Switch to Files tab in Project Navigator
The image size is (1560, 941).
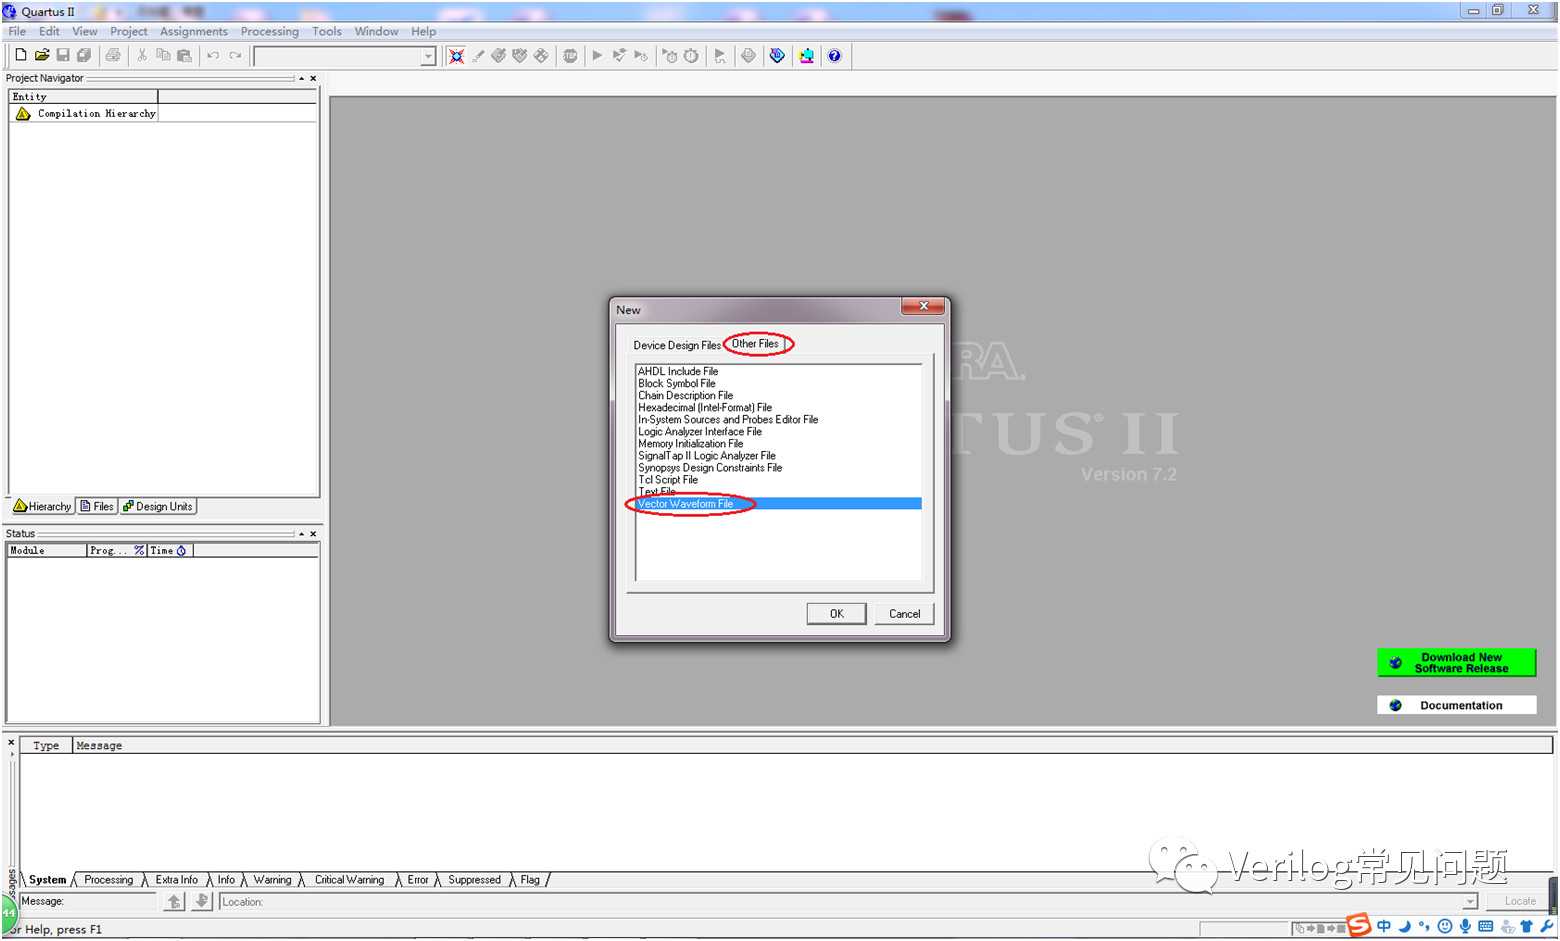point(97,506)
